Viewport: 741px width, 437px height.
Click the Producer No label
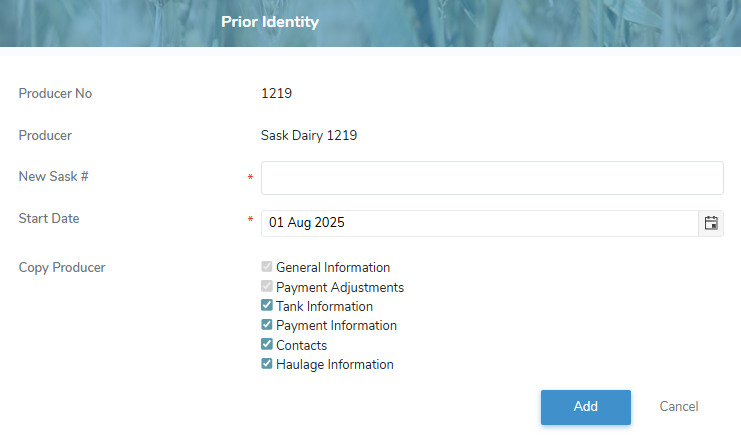[56, 94]
